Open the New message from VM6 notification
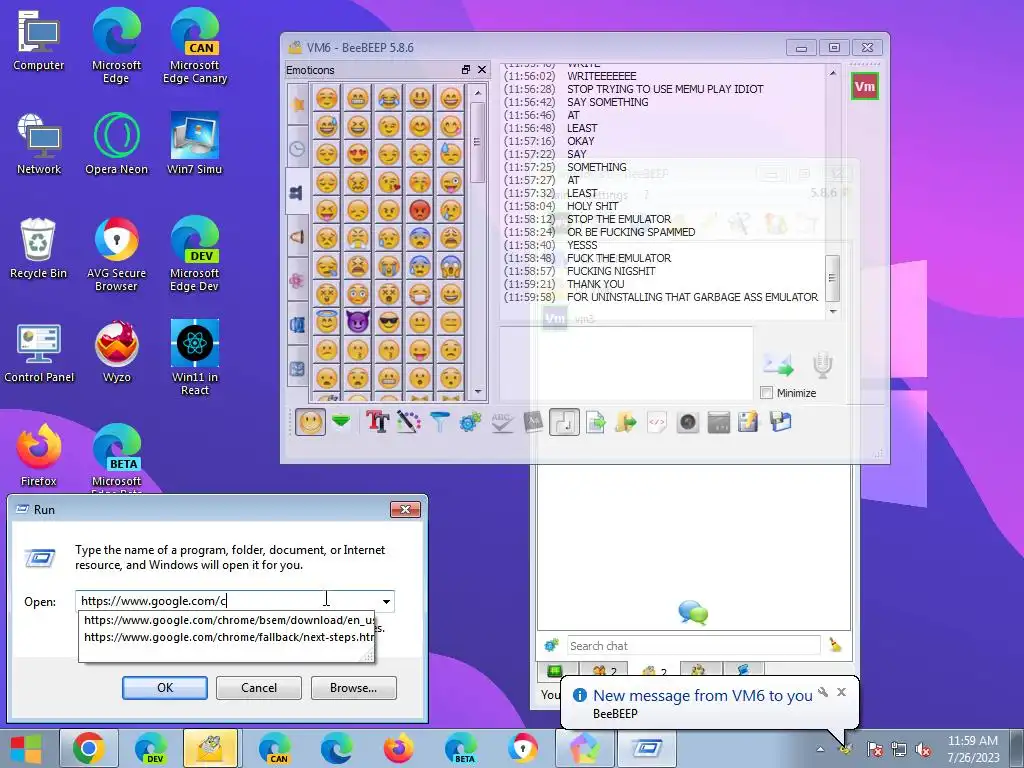This screenshot has width=1024, height=768. point(703,696)
